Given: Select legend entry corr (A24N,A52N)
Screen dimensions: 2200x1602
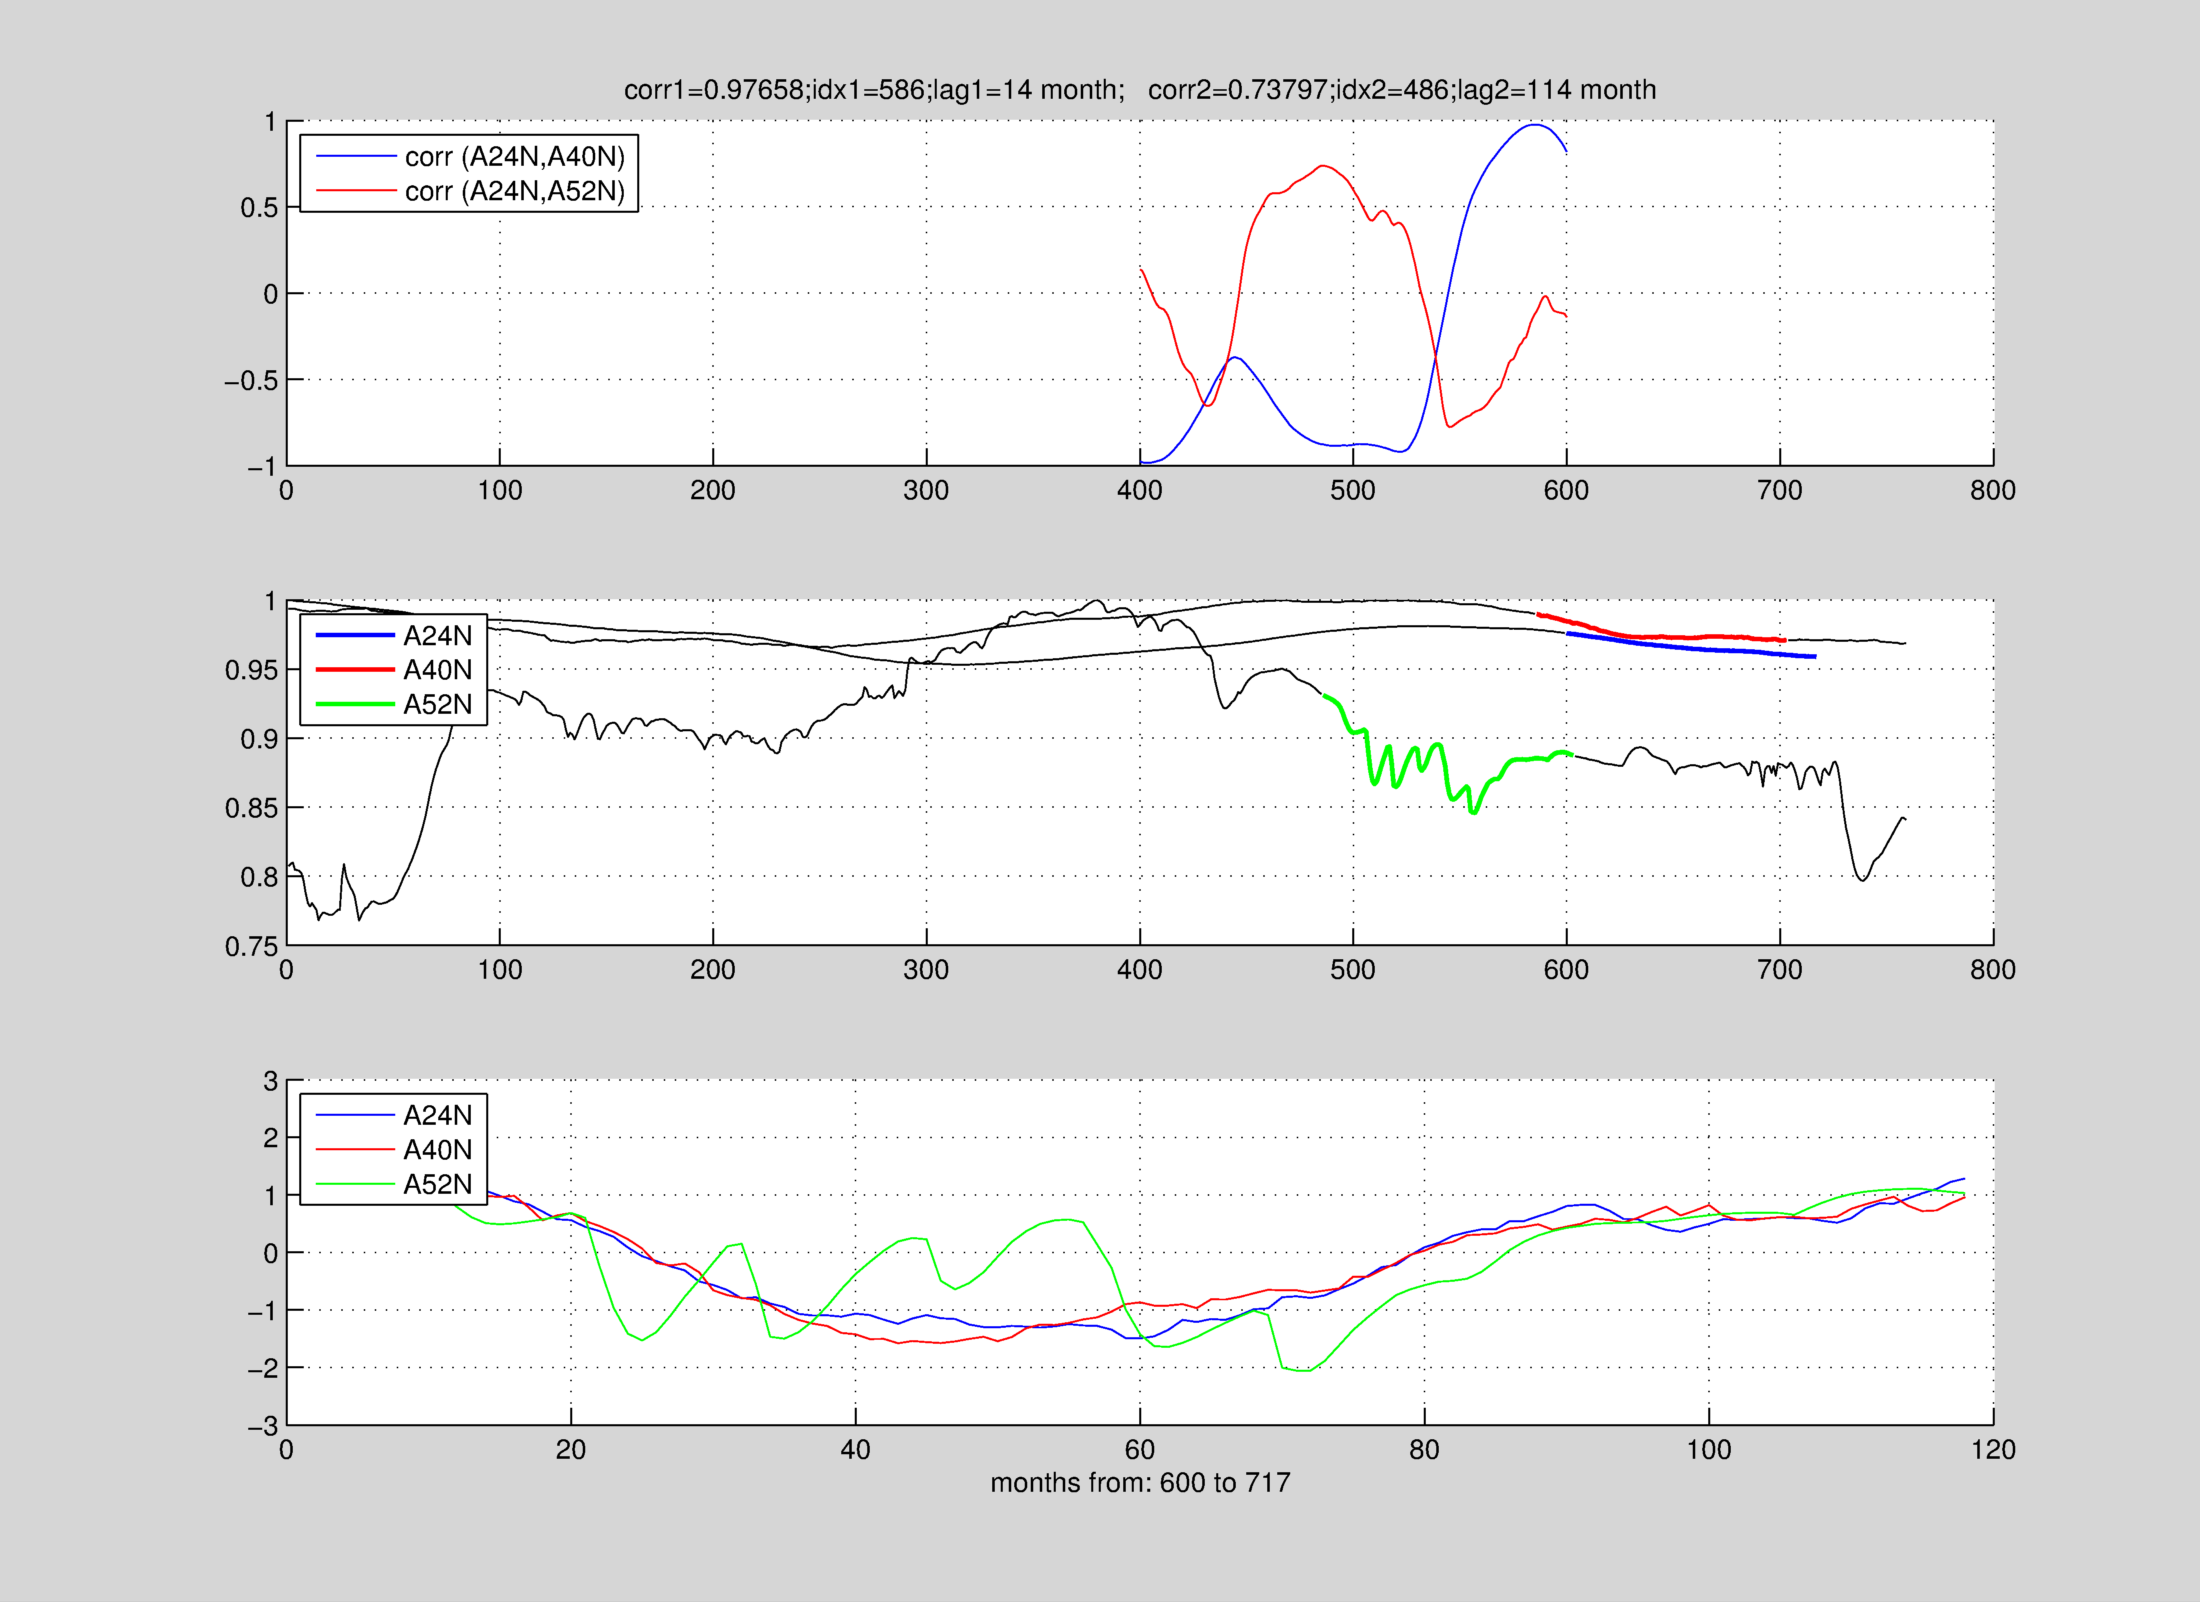Looking at the screenshot, I should pyautogui.click(x=514, y=191).
